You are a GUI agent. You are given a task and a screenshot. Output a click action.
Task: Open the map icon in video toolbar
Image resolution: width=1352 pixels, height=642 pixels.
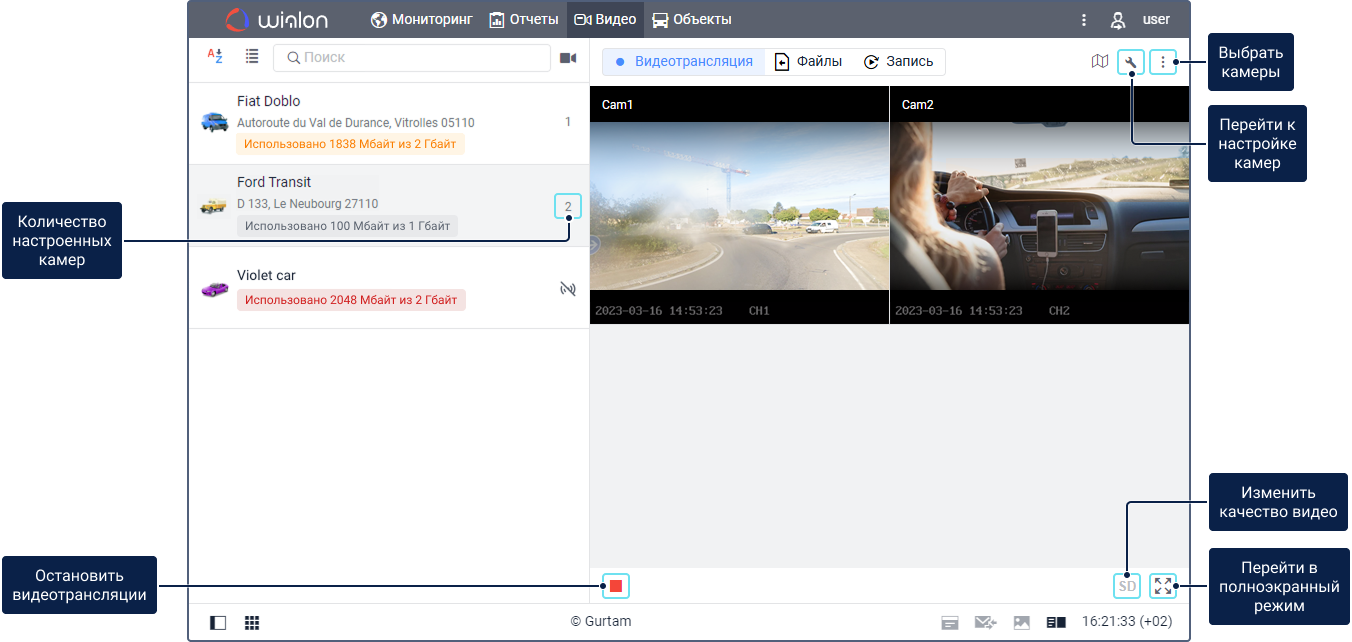point(1099,62)
